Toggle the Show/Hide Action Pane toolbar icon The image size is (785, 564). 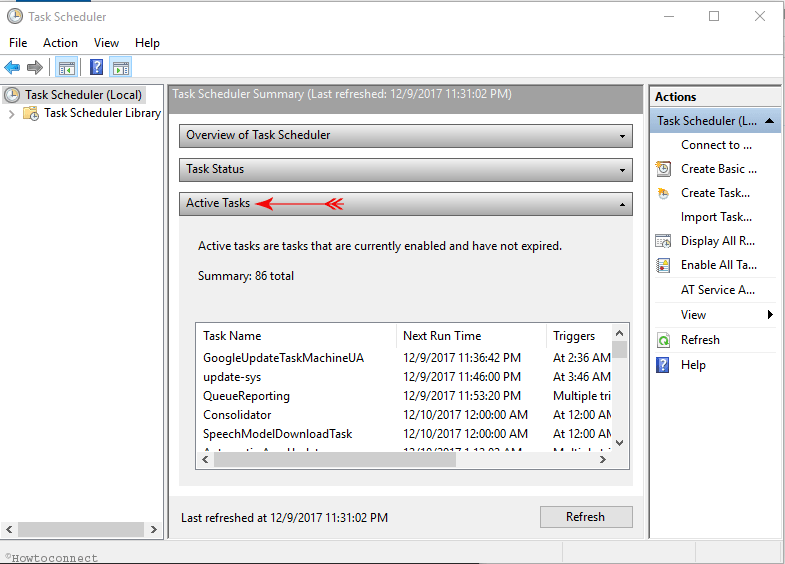click(x=121, y=67)
